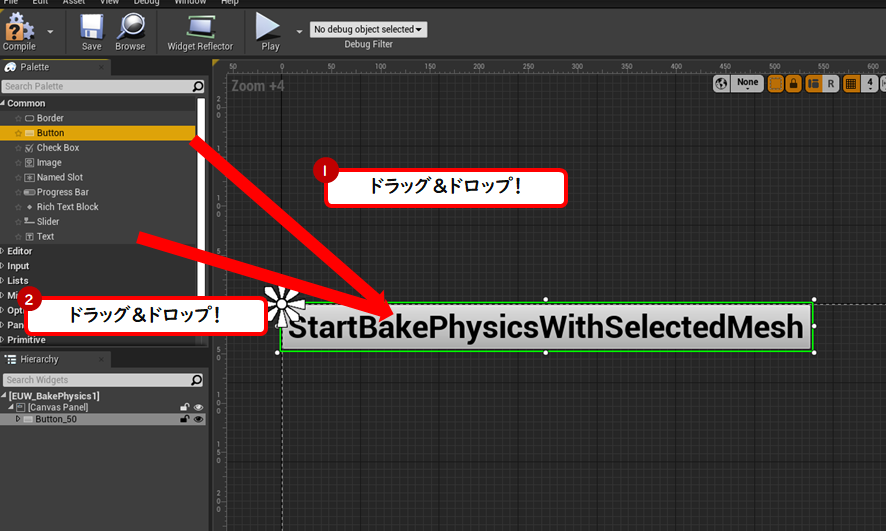Select Check Box in the palette
886x531 pixels.
point(58,147)
